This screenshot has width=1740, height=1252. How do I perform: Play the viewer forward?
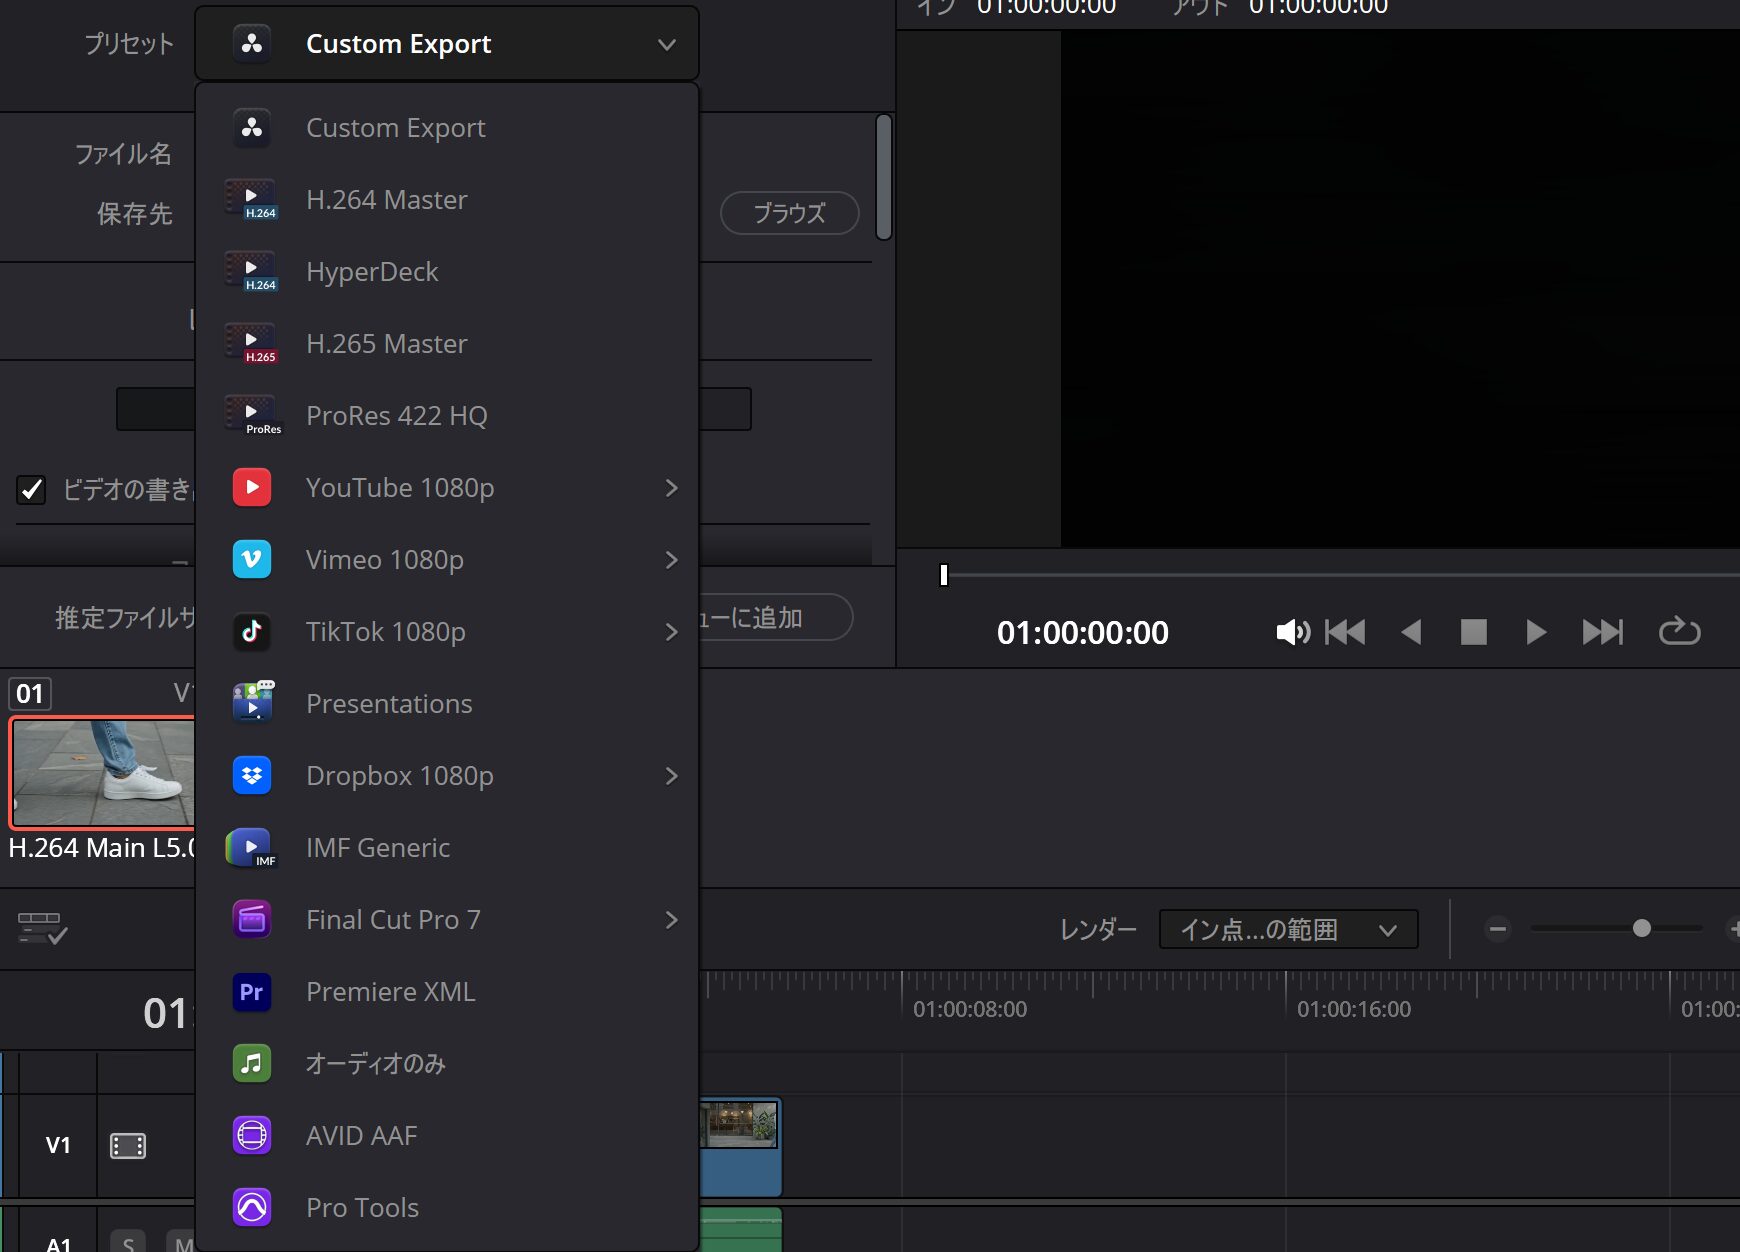(x=1536, y=632)
